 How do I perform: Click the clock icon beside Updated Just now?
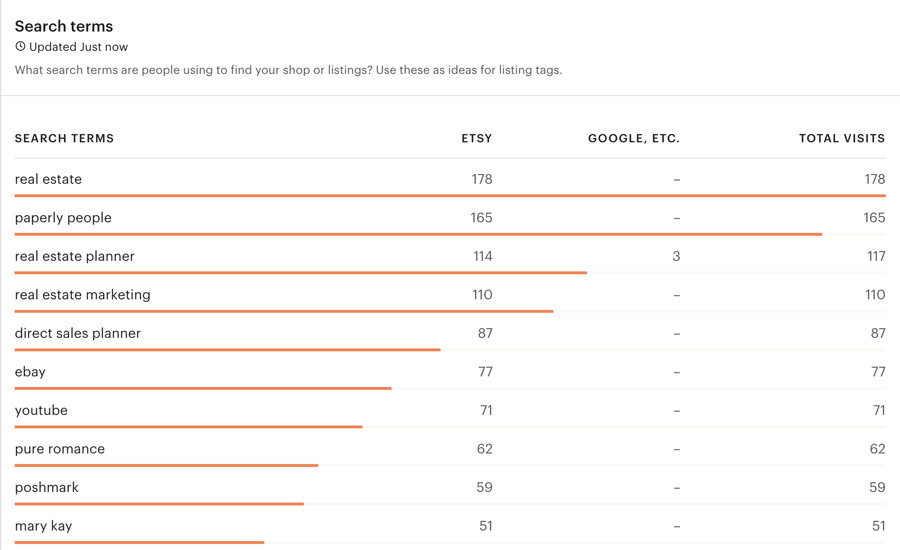20,47
